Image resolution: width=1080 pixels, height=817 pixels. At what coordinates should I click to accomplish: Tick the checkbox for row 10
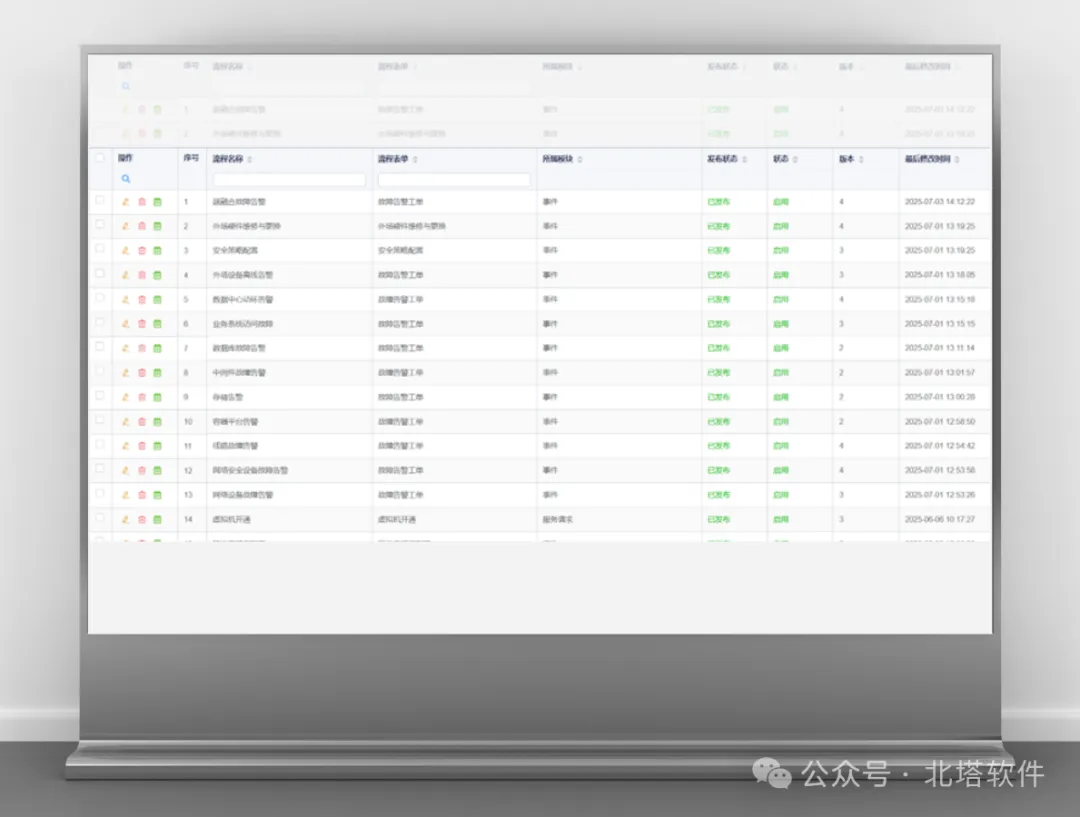(100, 420)
